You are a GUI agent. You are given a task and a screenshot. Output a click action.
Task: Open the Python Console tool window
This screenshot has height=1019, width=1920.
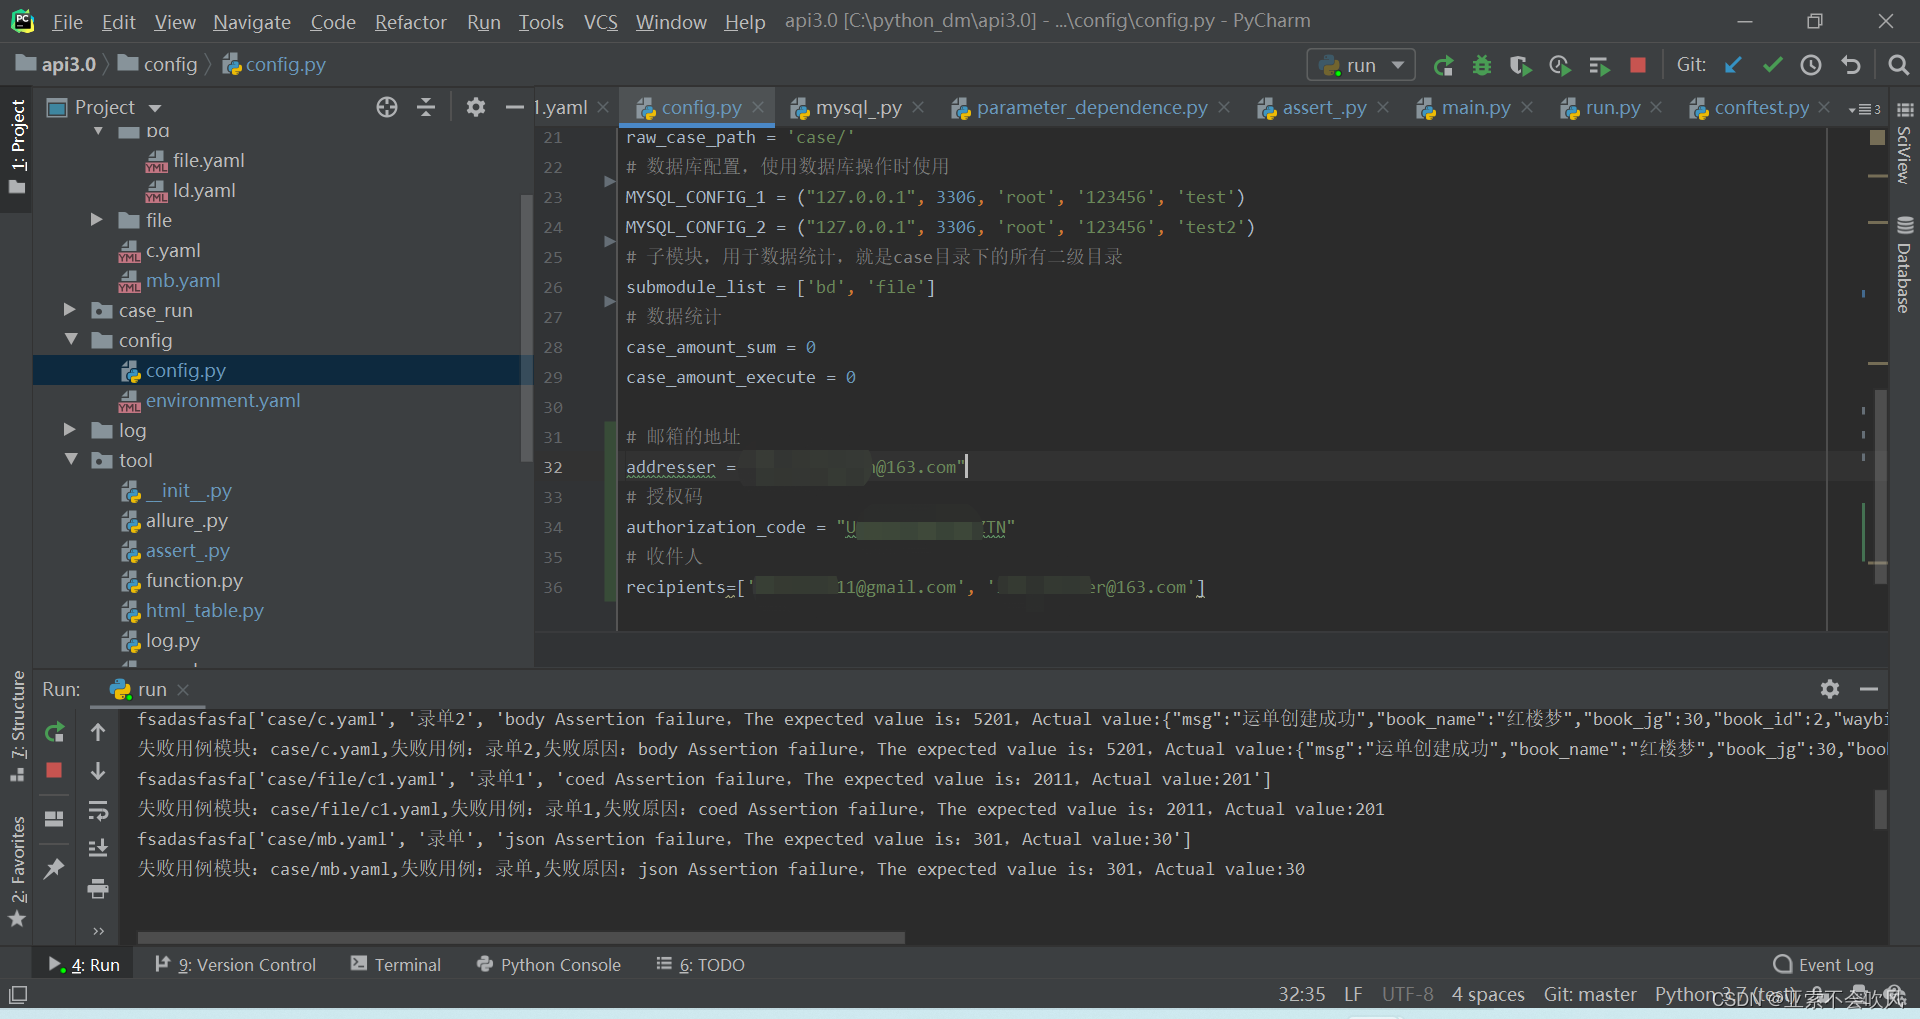pos(549,965)
